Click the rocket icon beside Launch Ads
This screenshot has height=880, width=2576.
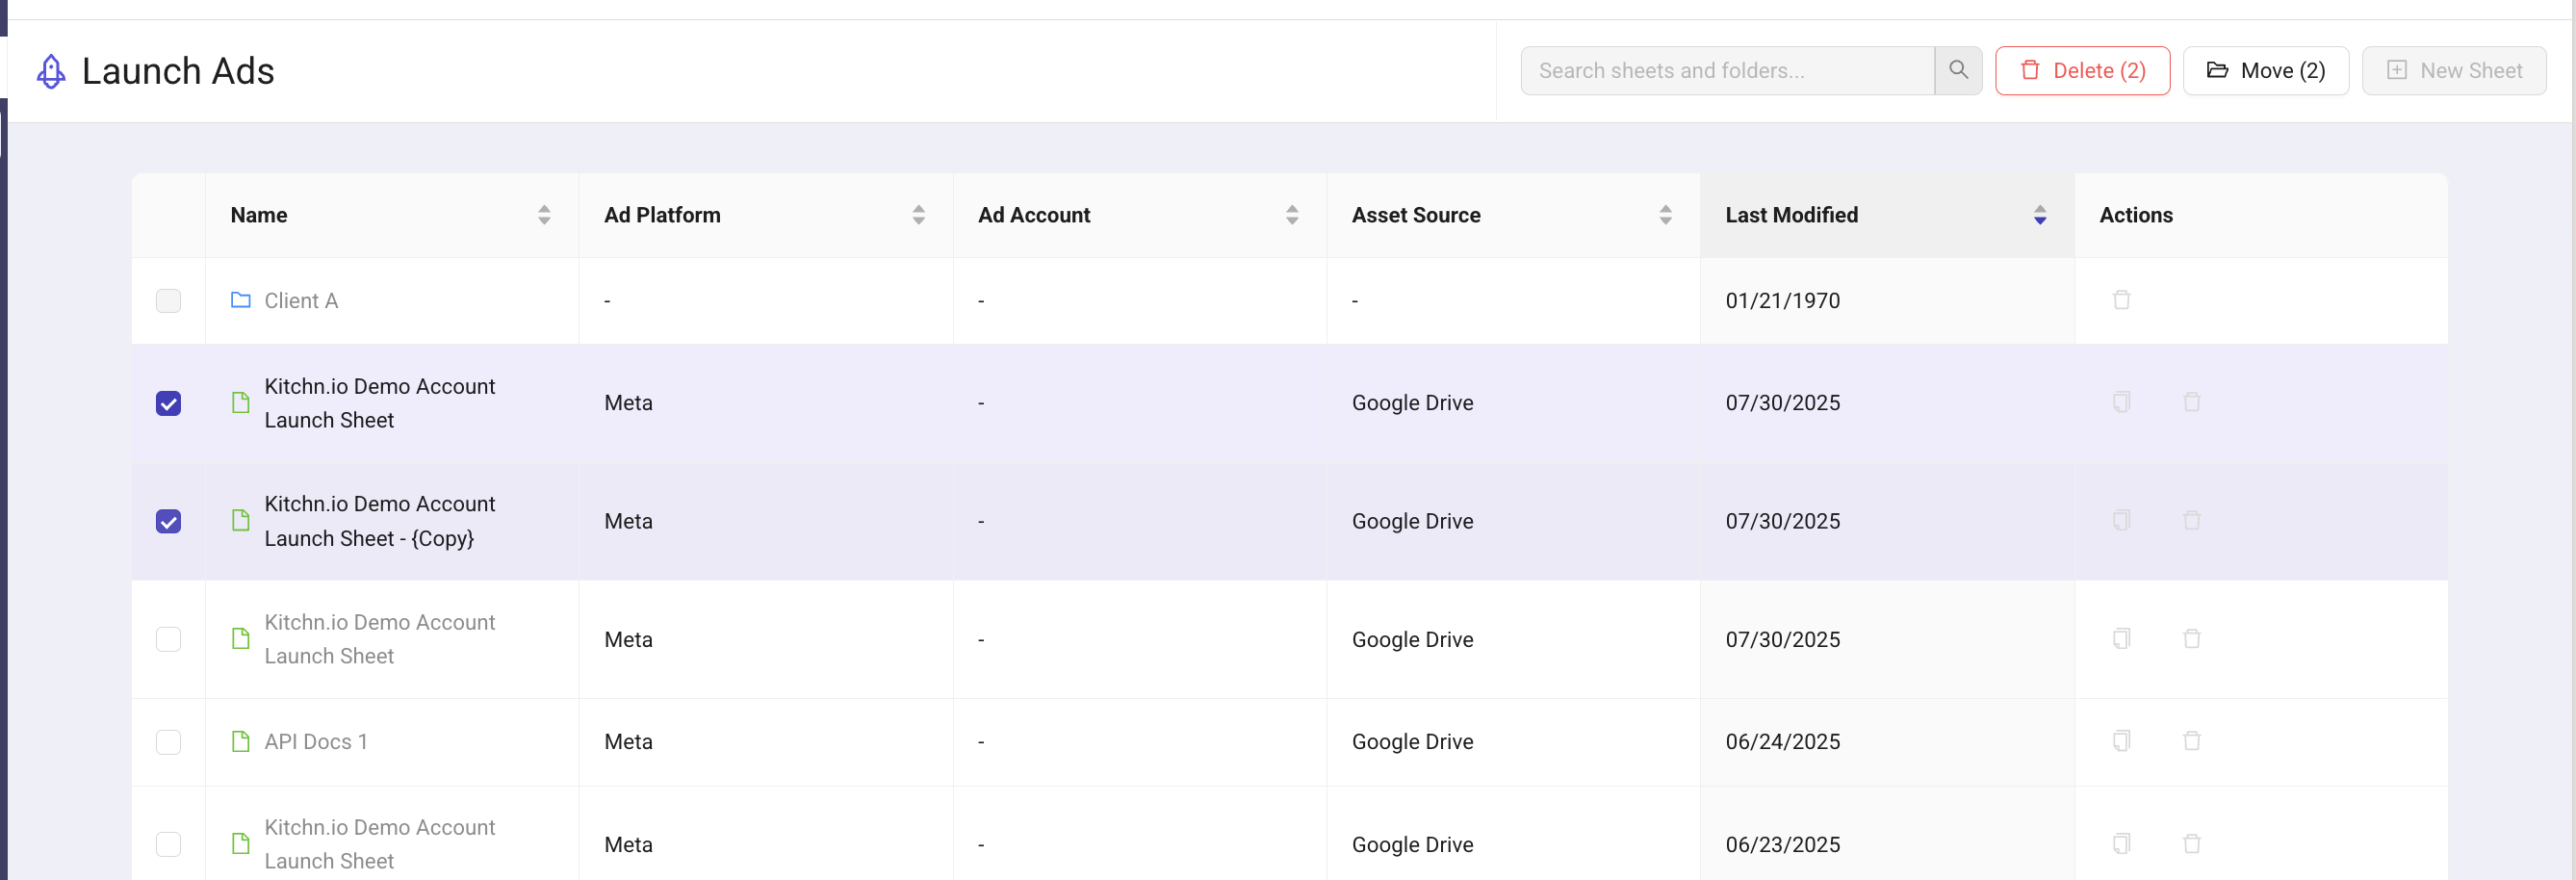click(51, 71)
